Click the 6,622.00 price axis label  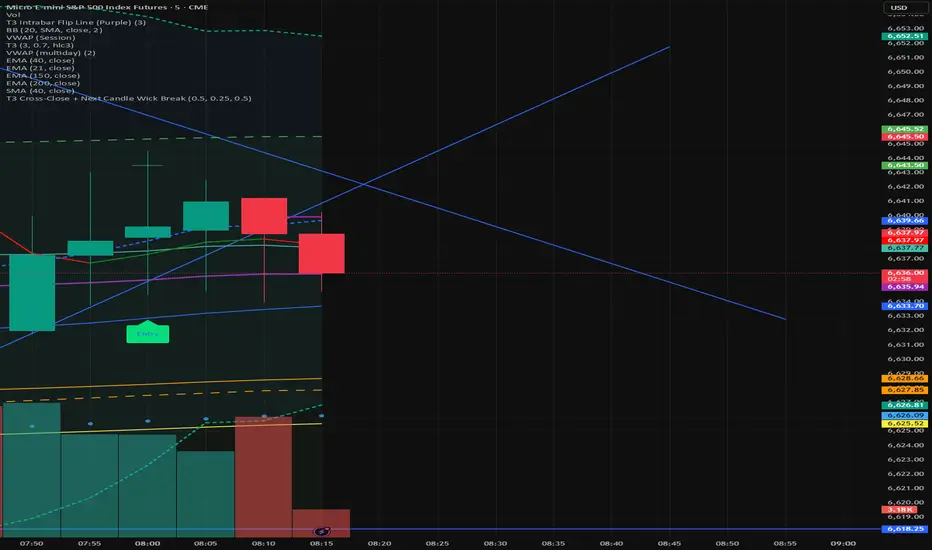905,474
